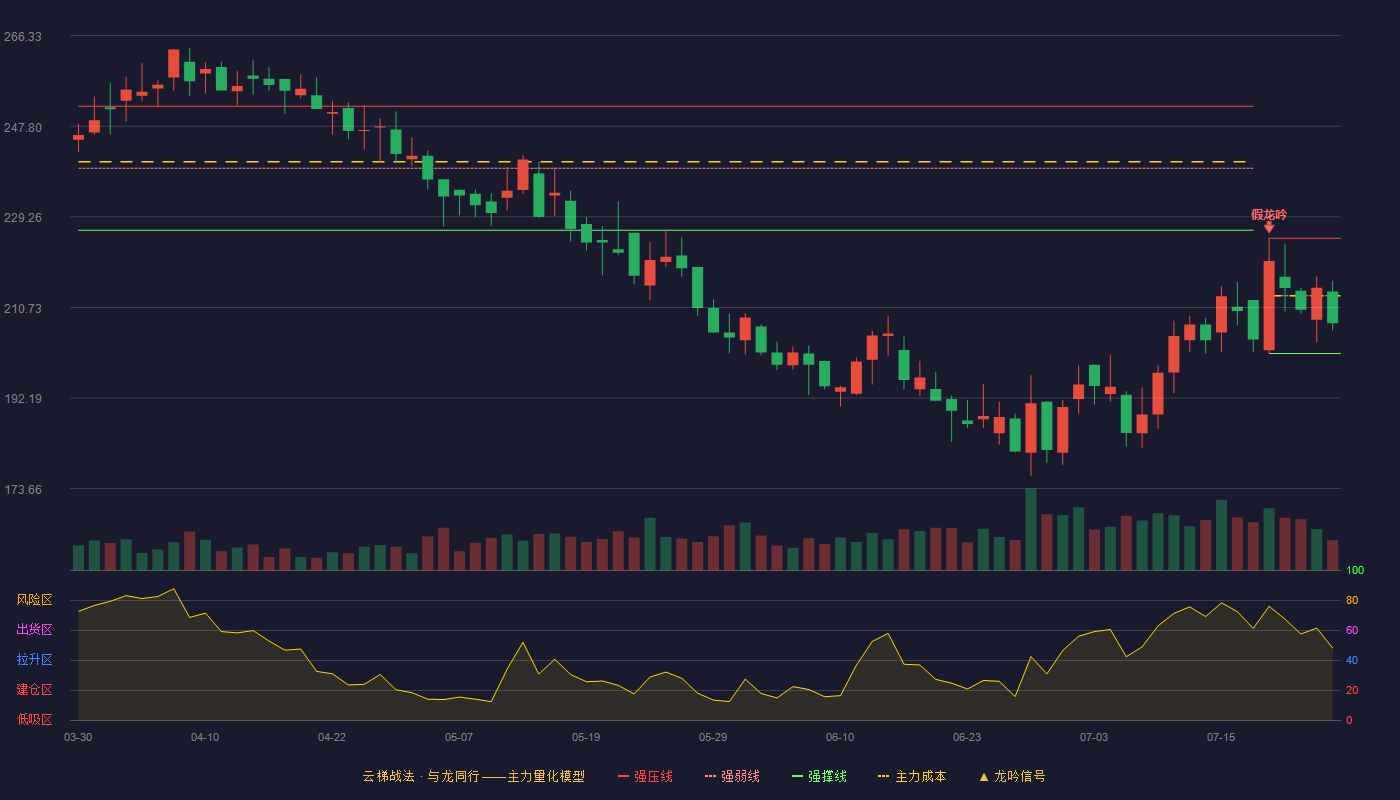Click the 07-15 date label
1400x800 pixels.
(x=1221, y=737)
